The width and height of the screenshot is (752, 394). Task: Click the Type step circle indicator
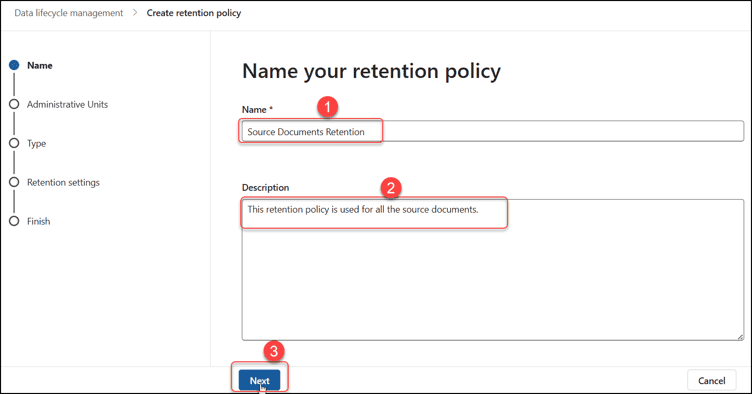14,143
